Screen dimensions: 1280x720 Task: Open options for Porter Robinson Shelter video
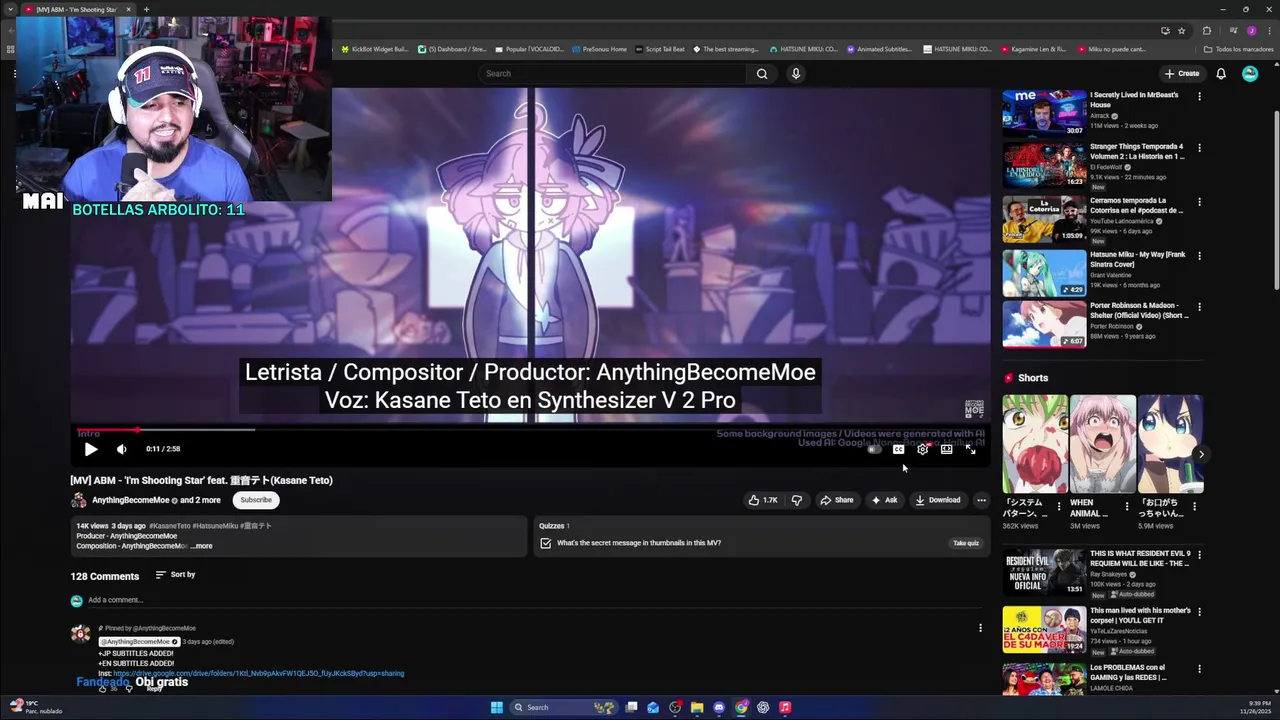[1199, 307]
